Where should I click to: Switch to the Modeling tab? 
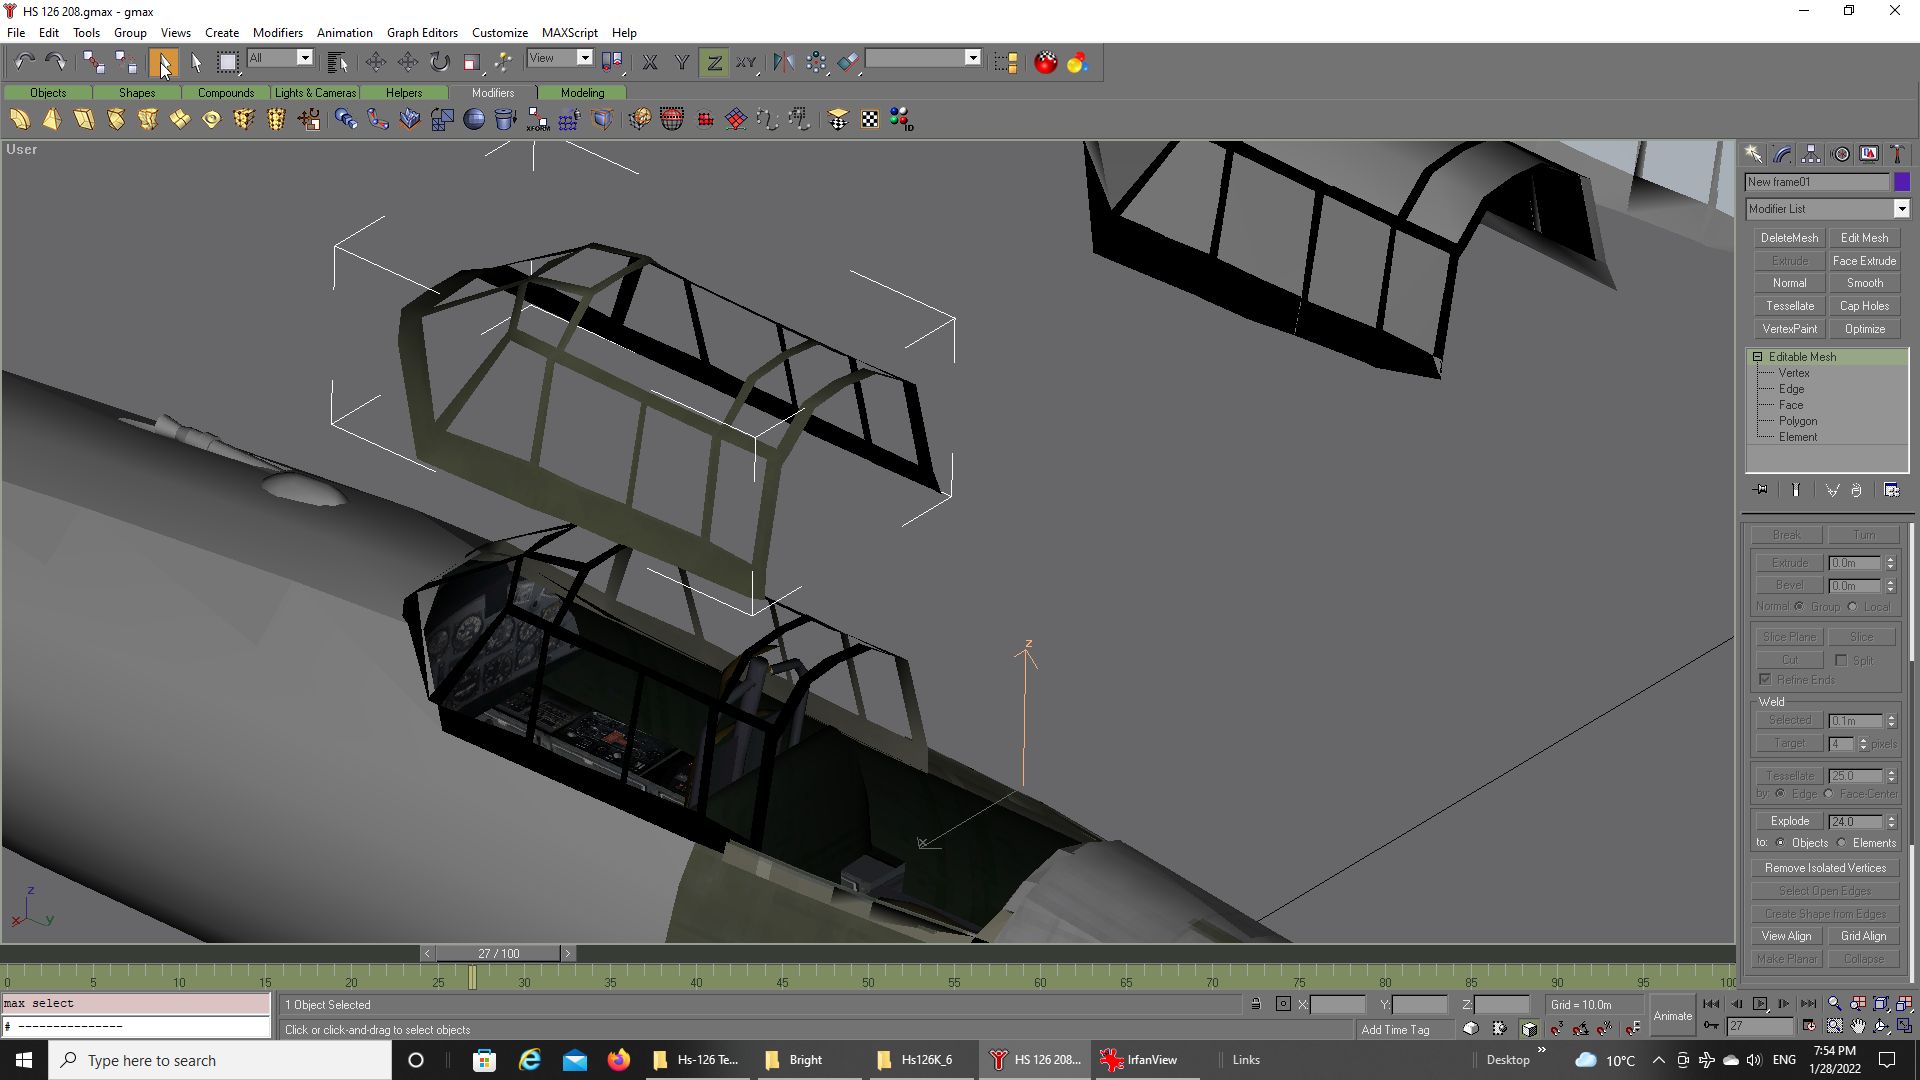tap(582, 92)
